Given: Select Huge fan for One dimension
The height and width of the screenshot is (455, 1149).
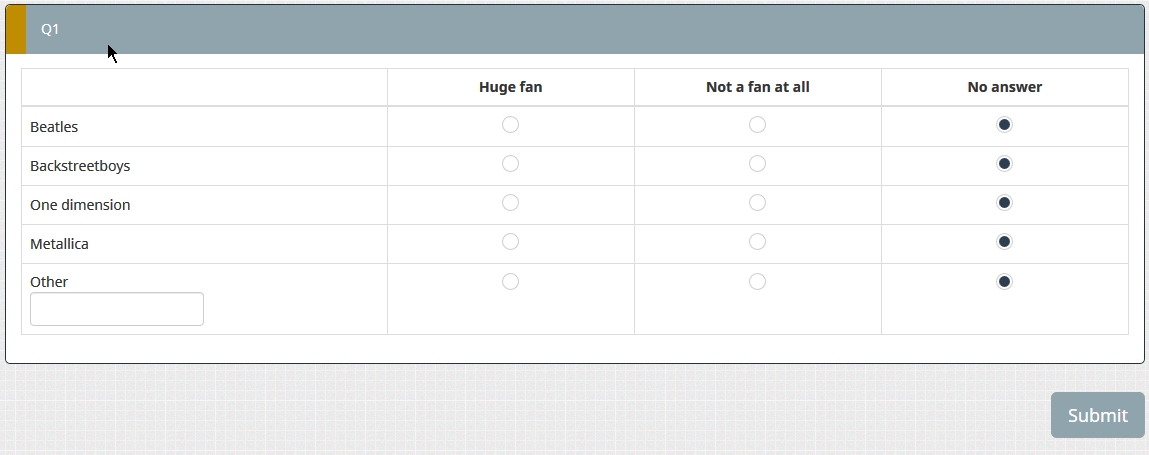Looking at the screenshot, I should click(510, 203).
